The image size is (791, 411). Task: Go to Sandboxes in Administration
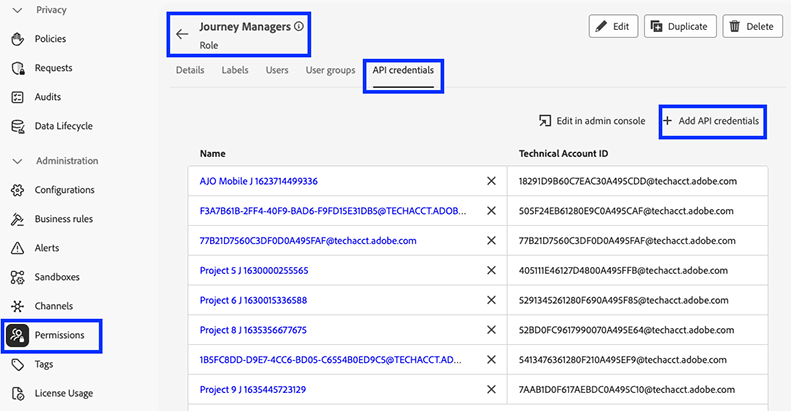point(57,277)
